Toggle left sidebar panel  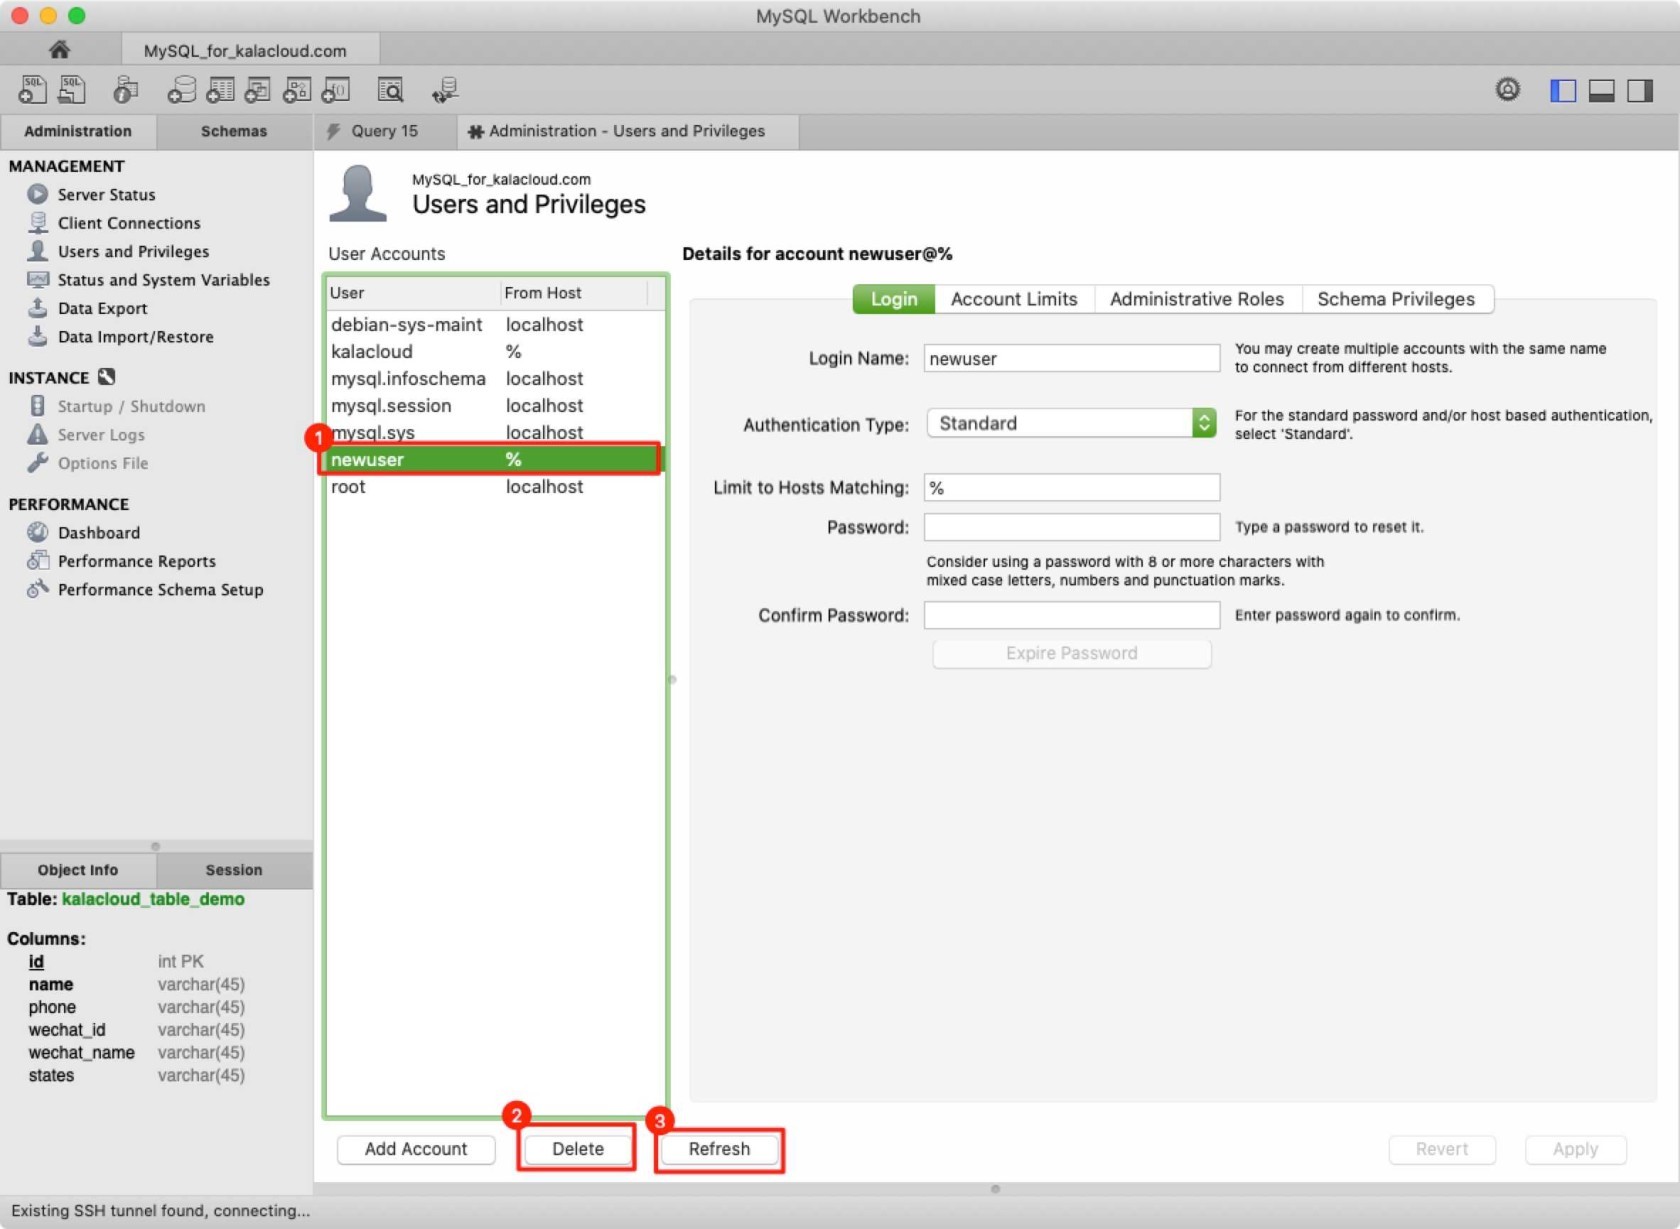coord(1563,90)
